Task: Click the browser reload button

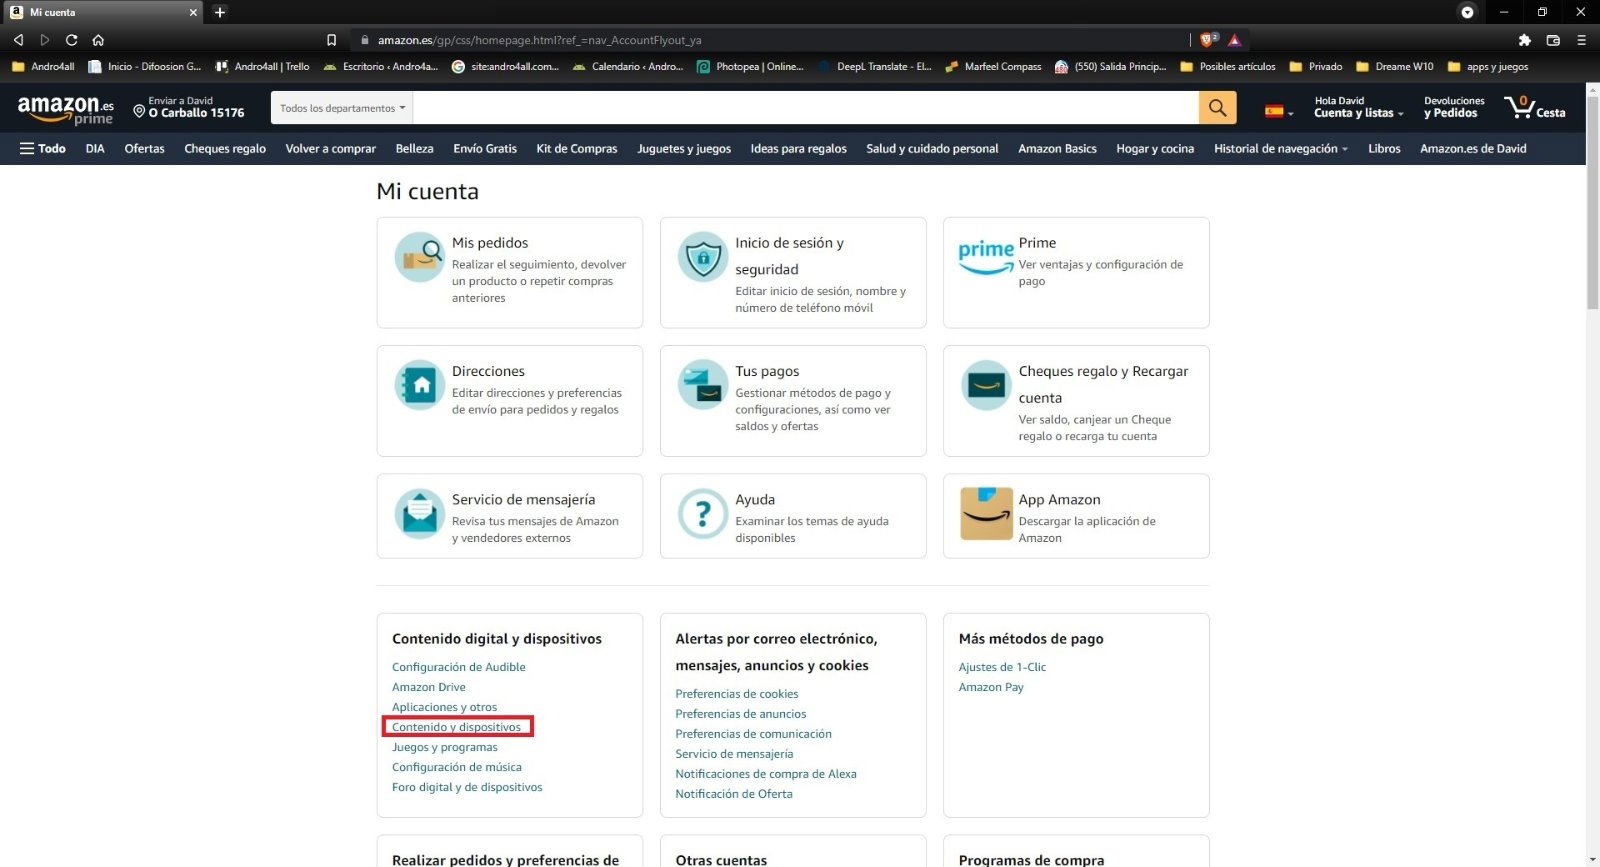Action: [71, 40]
